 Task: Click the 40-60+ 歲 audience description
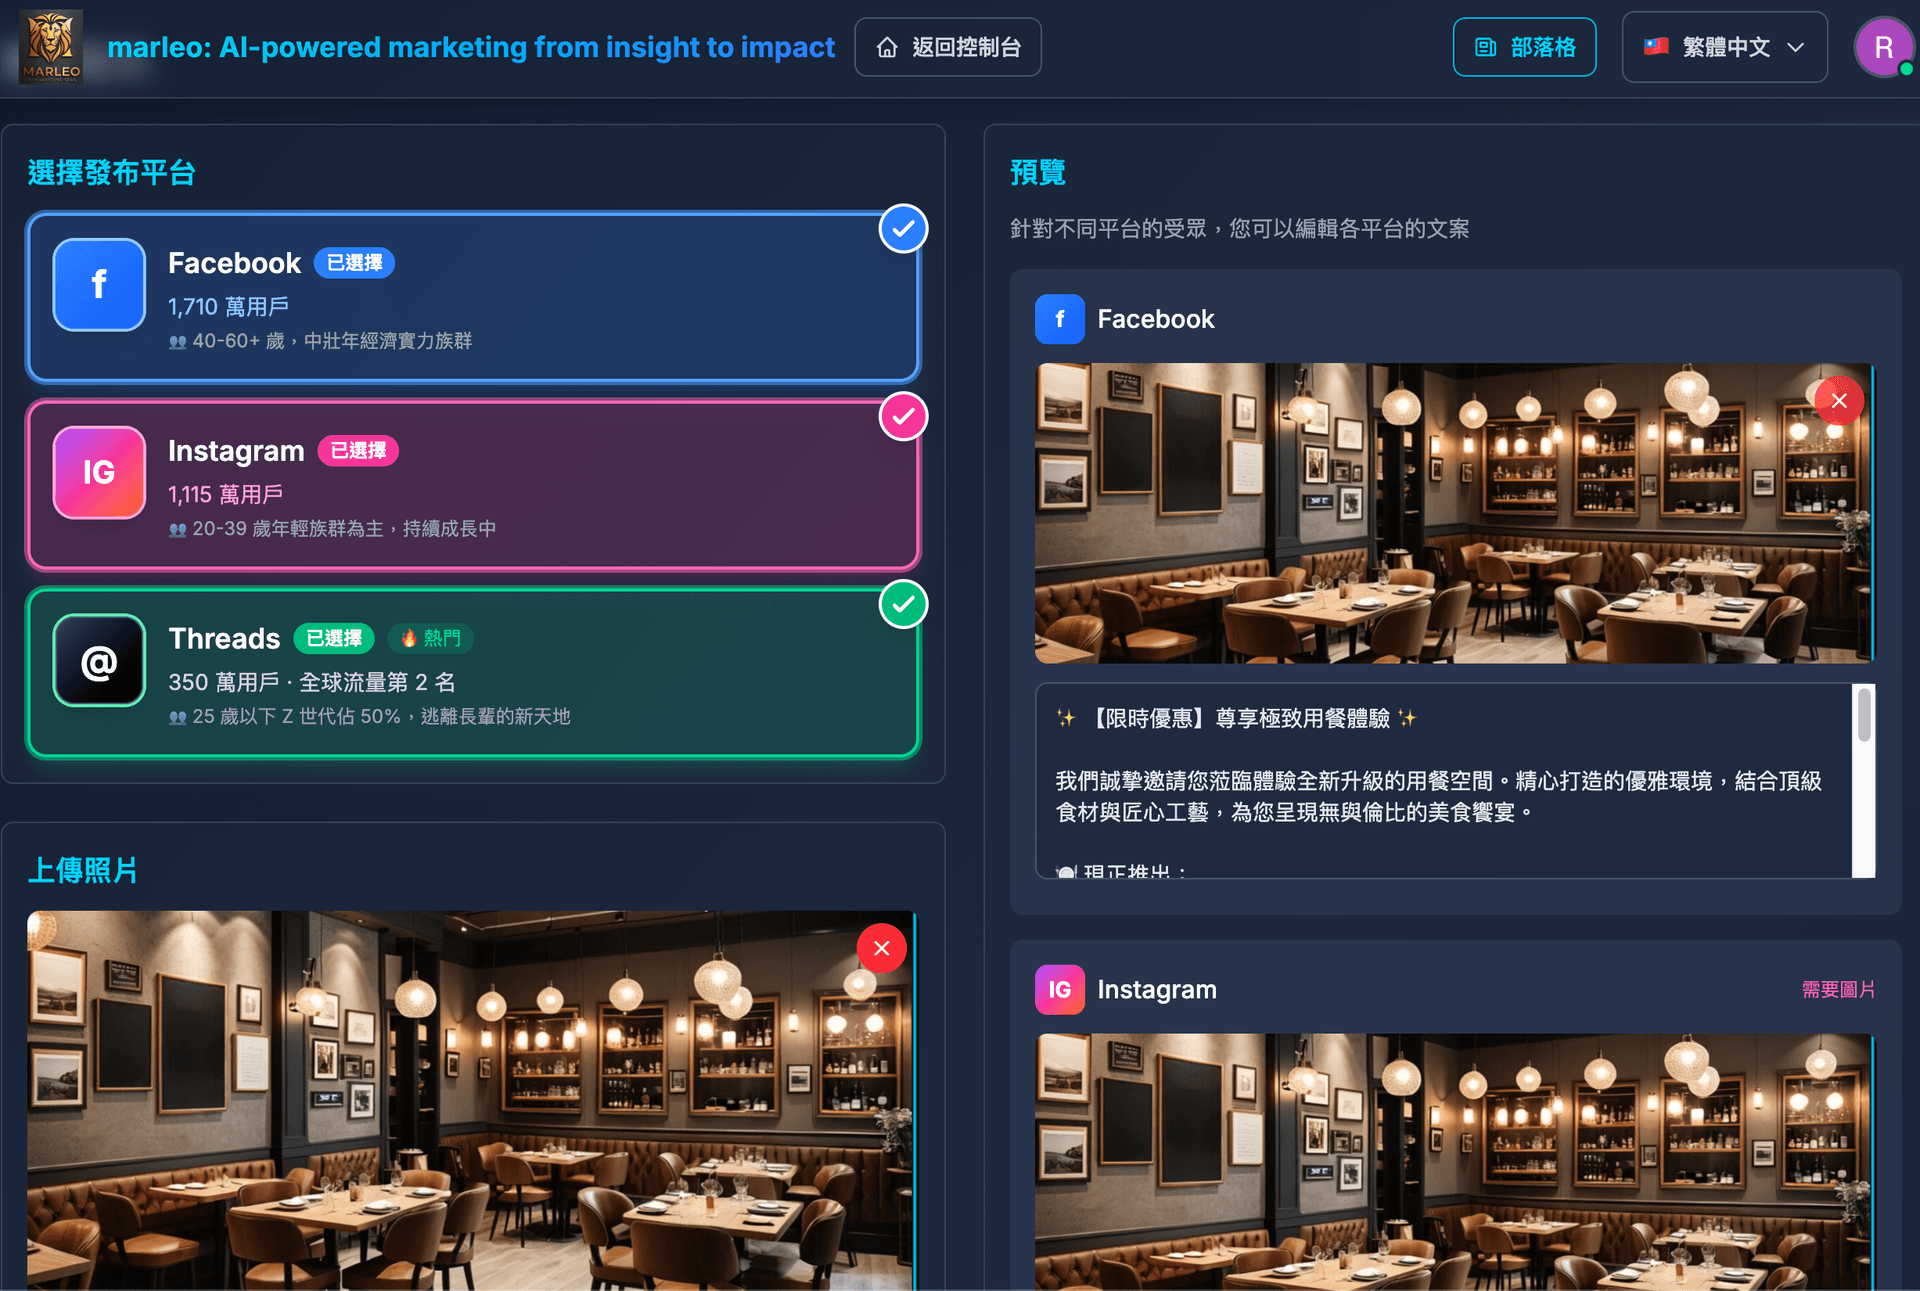point(320,341)
